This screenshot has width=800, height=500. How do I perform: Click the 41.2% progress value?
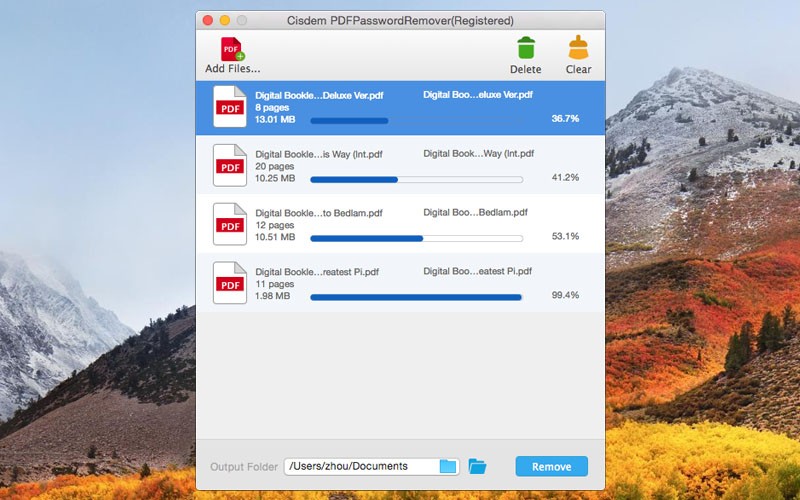pyautogui.click(x=565, y=178)
